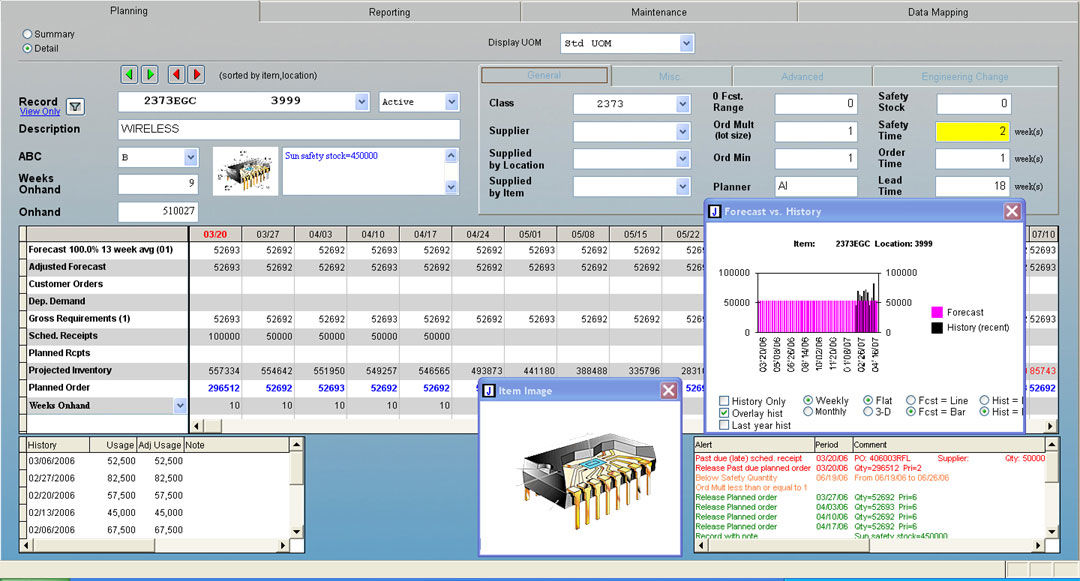This screenshot has width=1080, height=581.
Task: Open the General sub-tab
Action: tap(544, 75)
